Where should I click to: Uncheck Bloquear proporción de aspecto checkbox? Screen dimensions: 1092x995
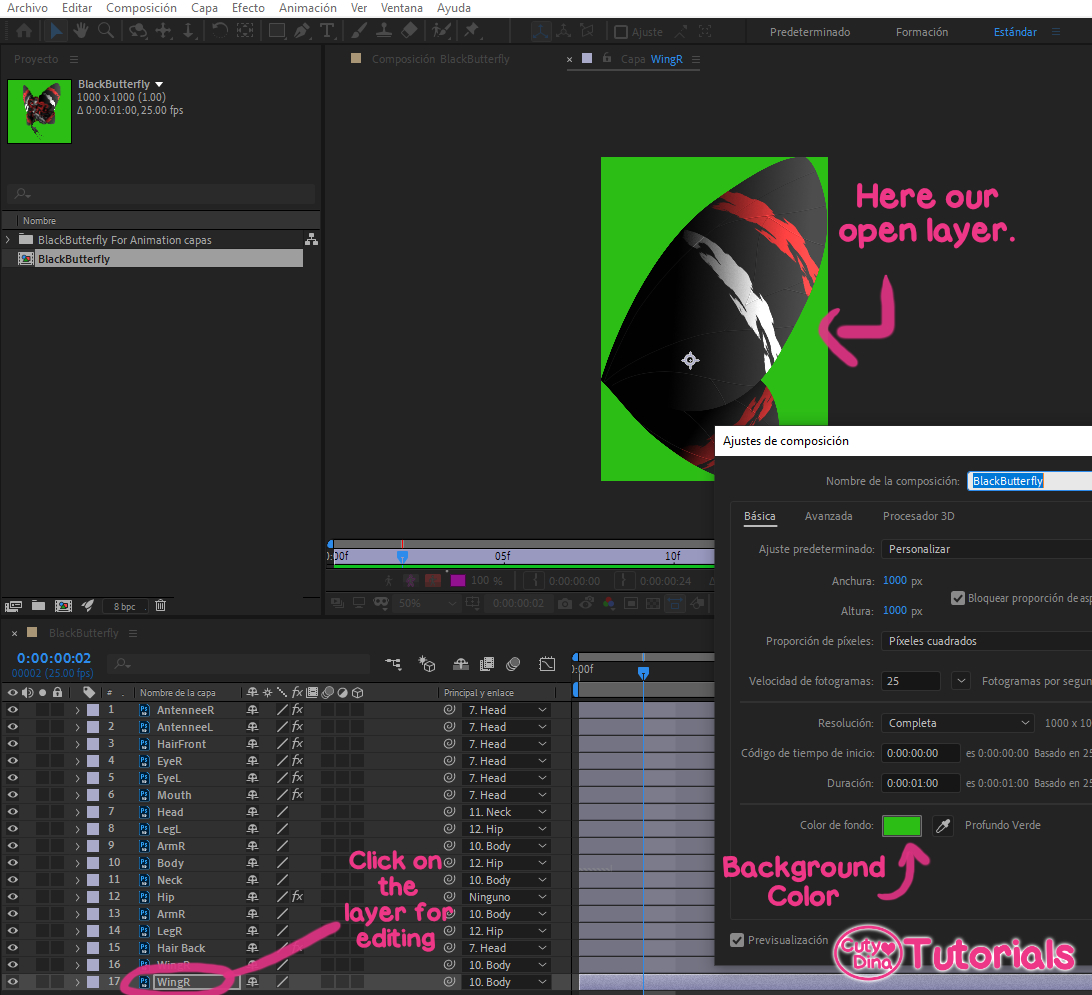(958, 598)
